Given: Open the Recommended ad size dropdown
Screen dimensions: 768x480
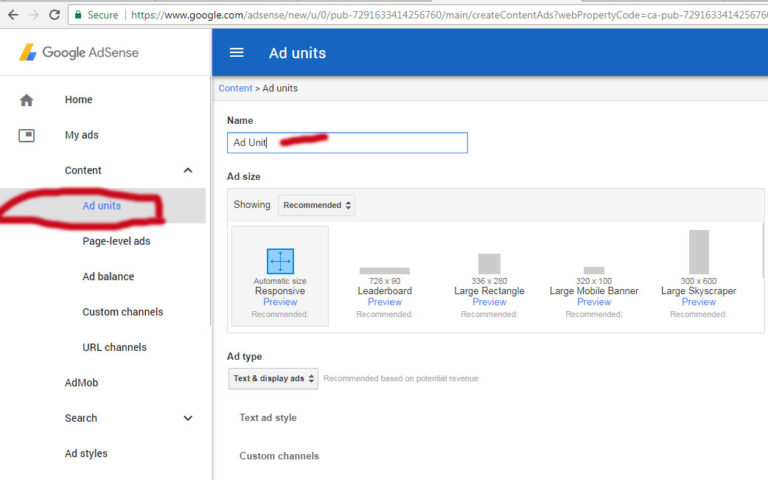Looking at the screenshot, I should 316,205.
